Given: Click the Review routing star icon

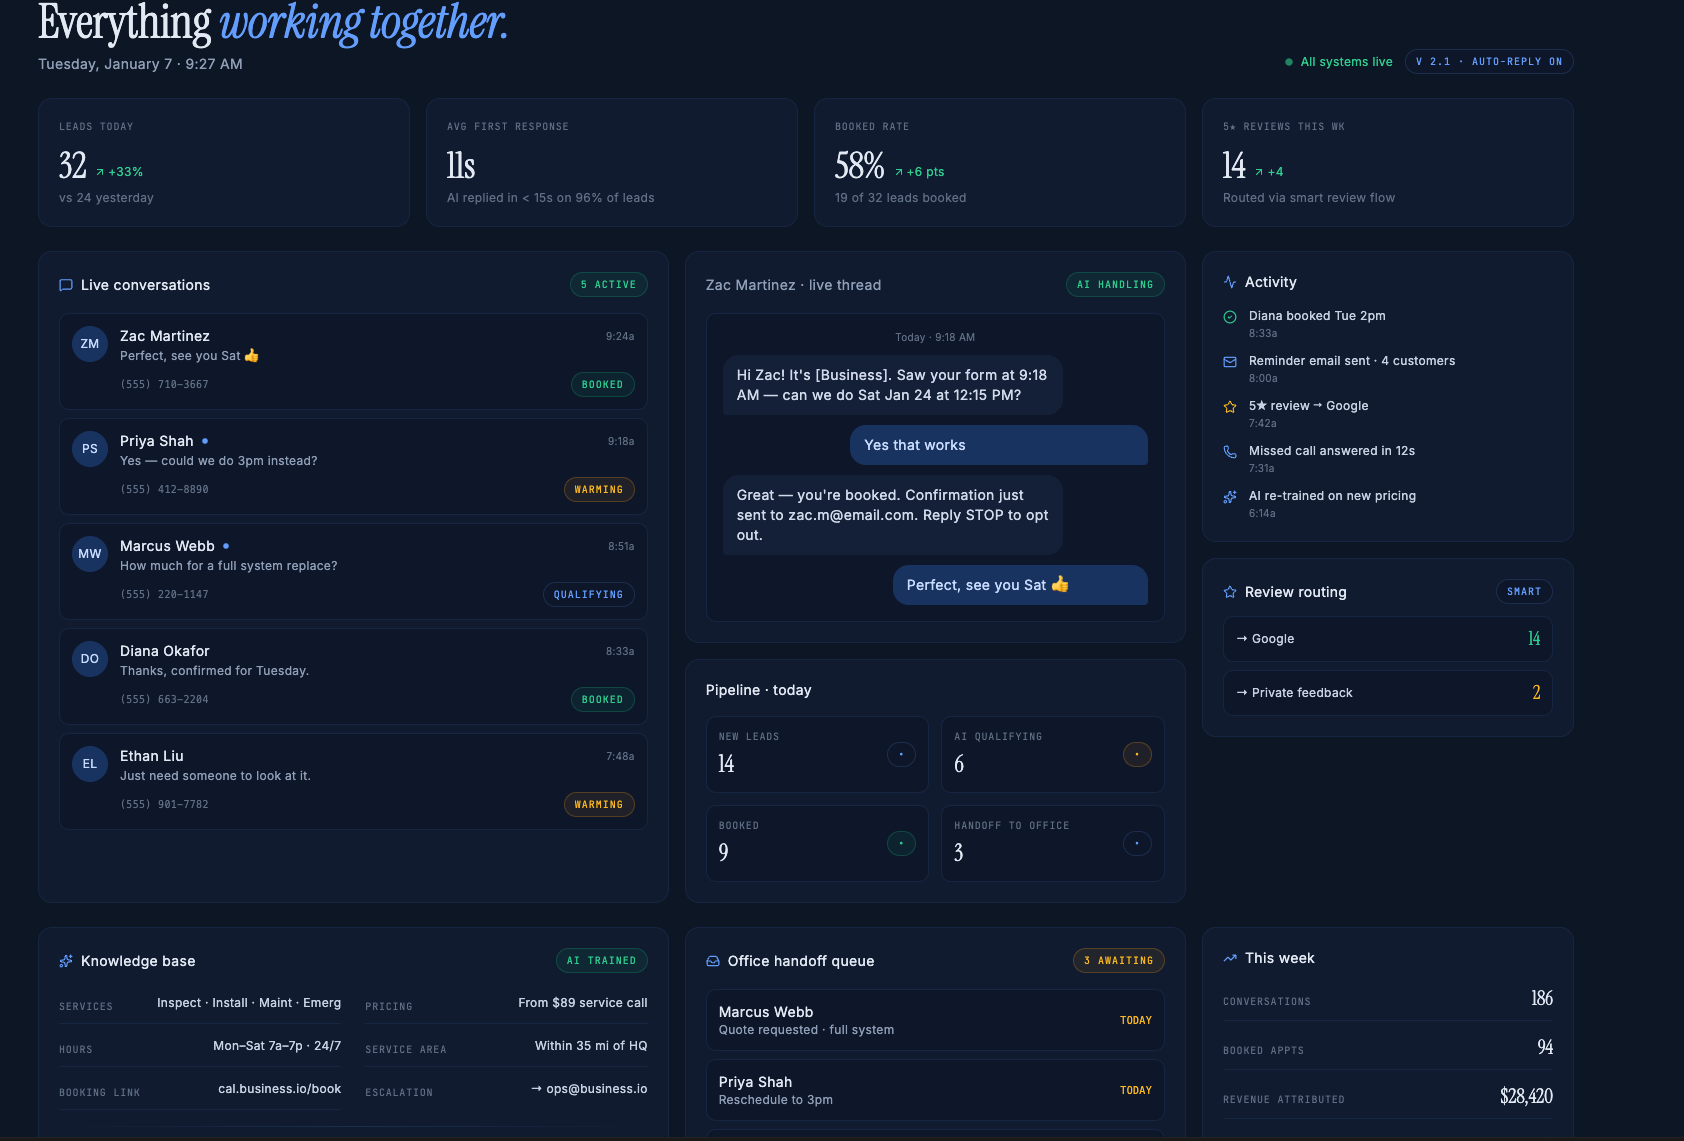Looking at the screenshot, I should [x=1230, y=592].
